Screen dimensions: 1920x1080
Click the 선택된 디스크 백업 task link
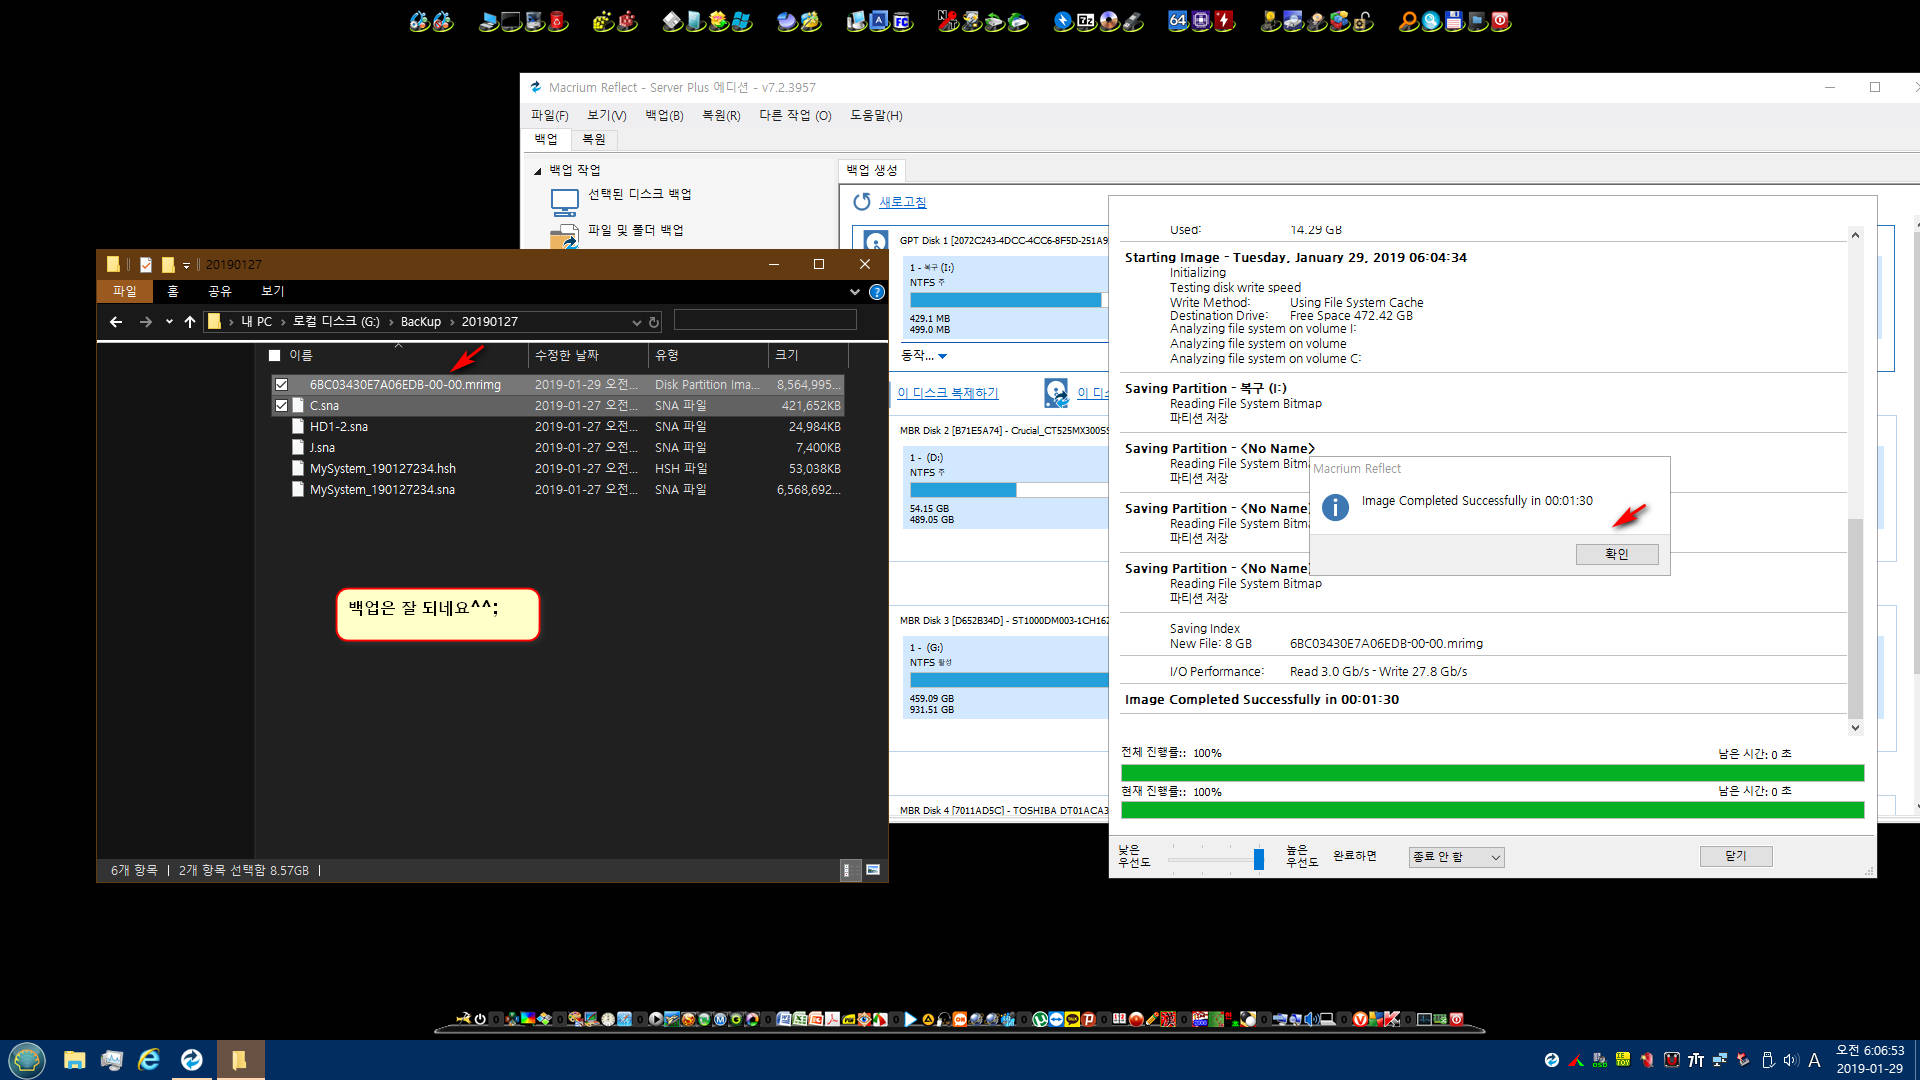pyautogui.click(x=640, y=194)
